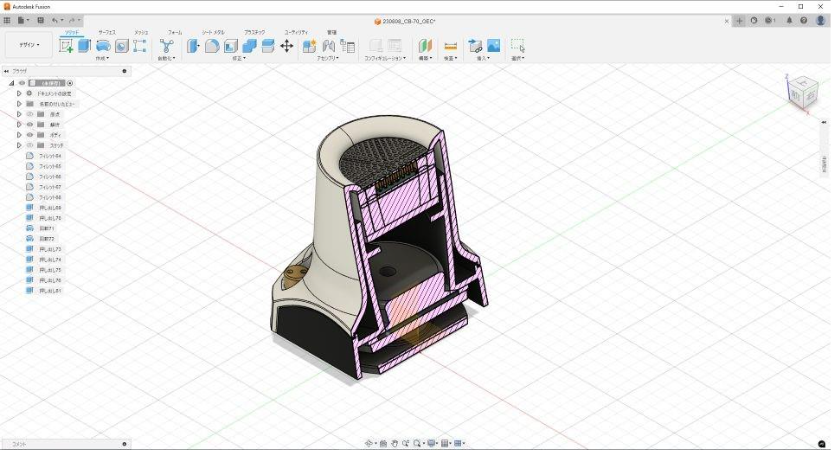Screen dimensions: 831x450
Task: Select the Create Sketch tool
Action: point(67,46)
